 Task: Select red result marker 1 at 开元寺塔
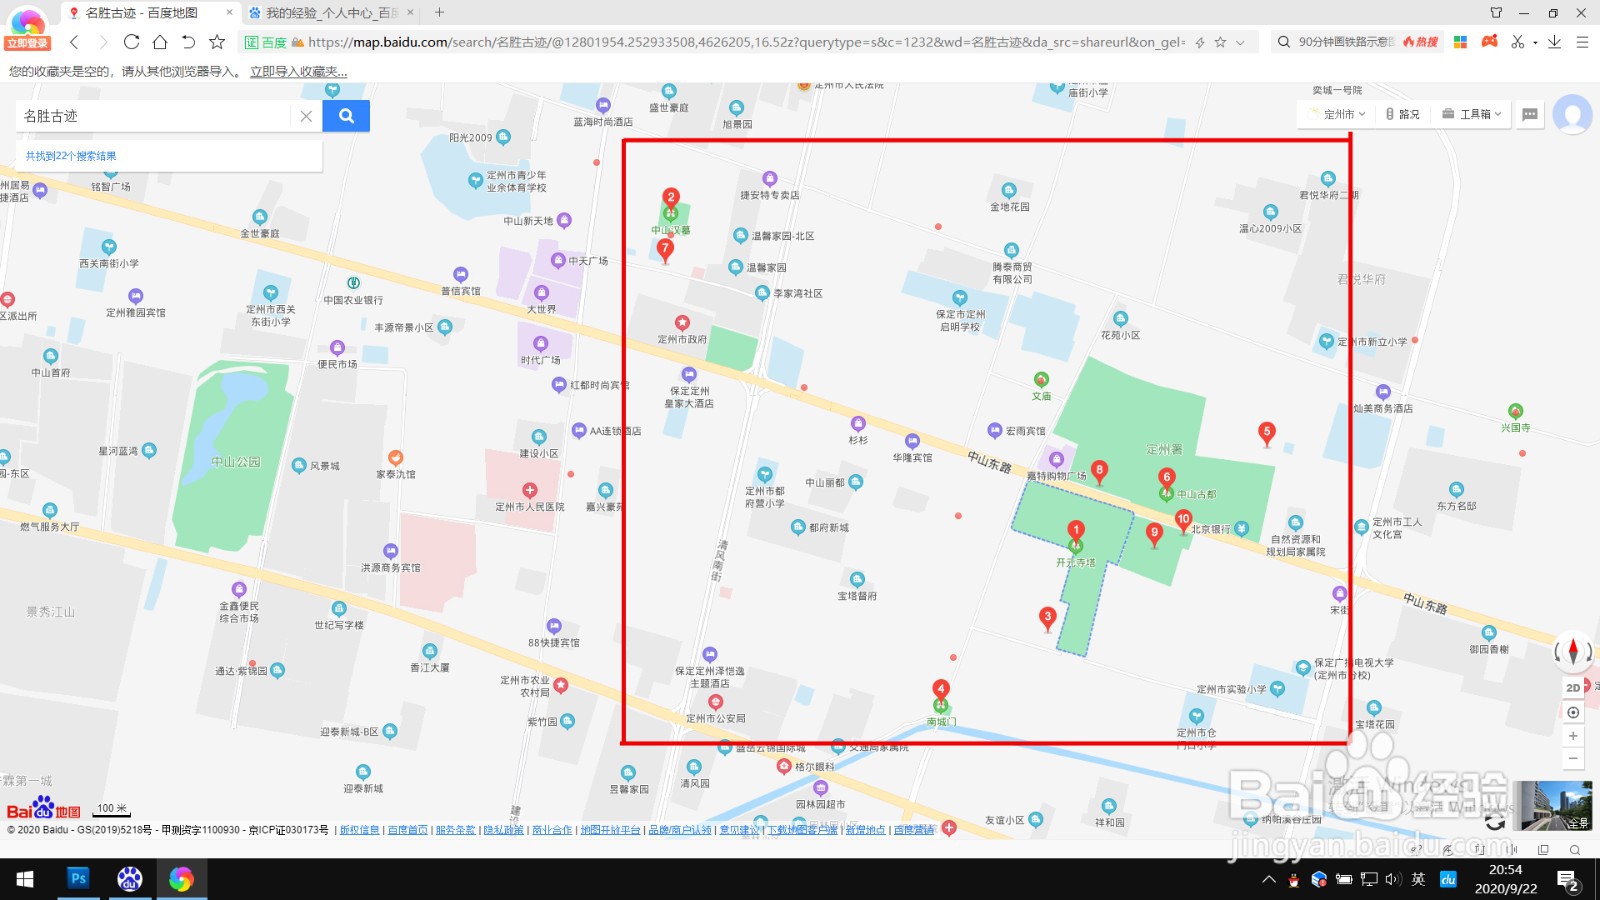coord(1076,530)
